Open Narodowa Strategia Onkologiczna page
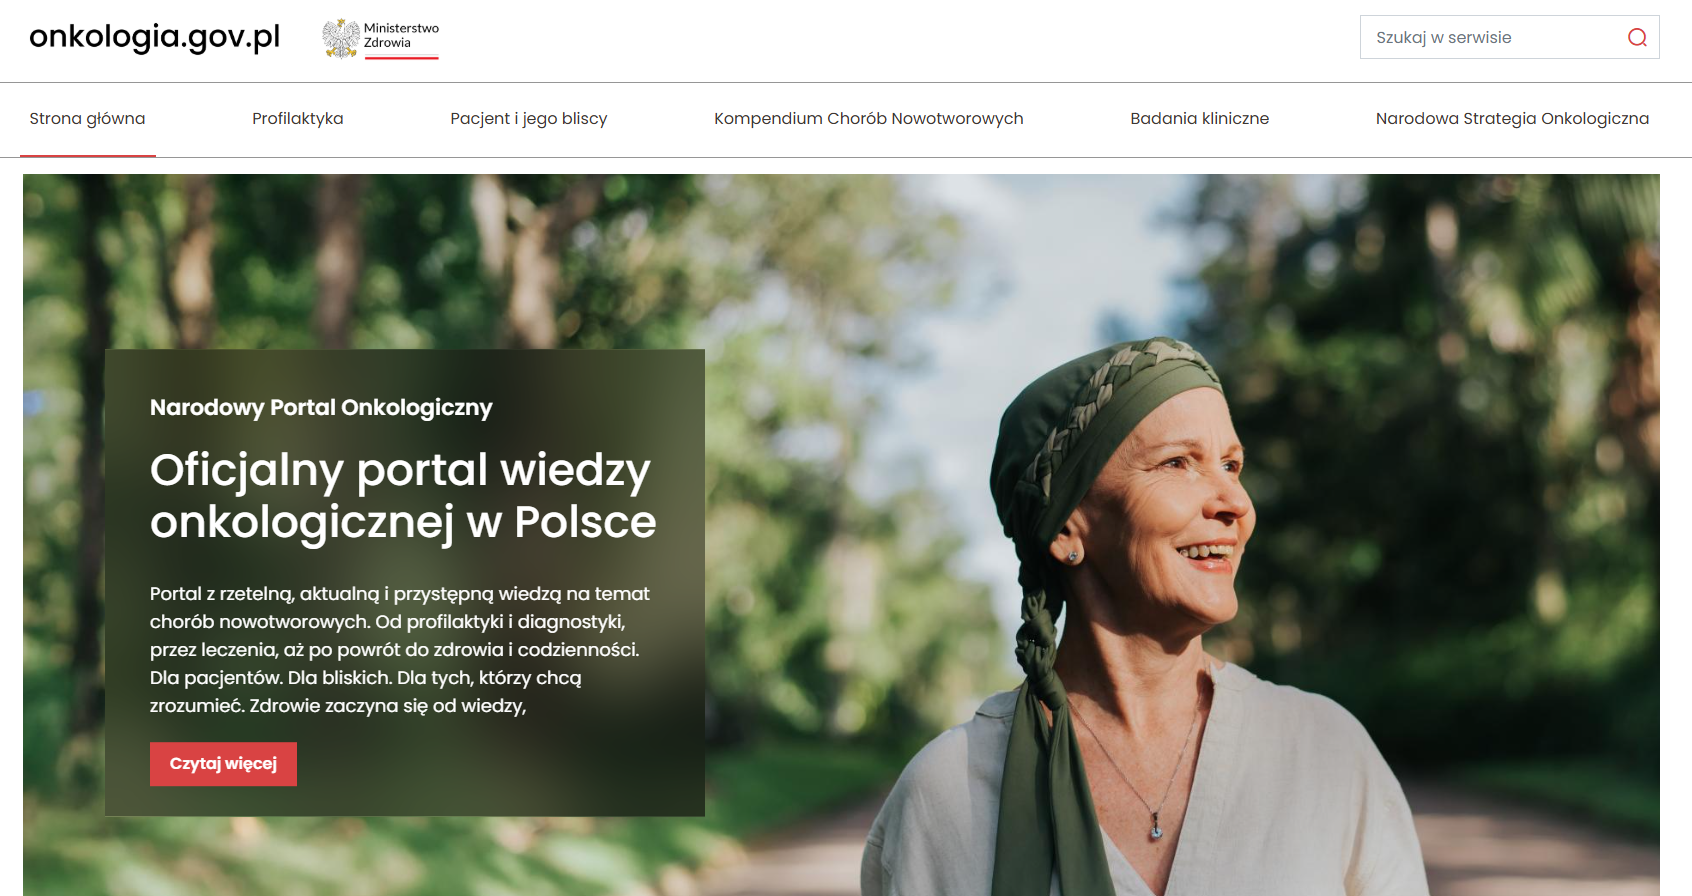 pyautogui.click(x=1512, y=118)
